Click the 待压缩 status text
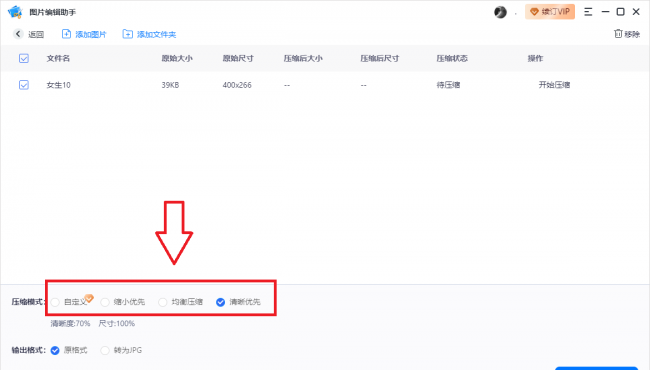This screenshot has height=370, width=650. pos(448,85)
